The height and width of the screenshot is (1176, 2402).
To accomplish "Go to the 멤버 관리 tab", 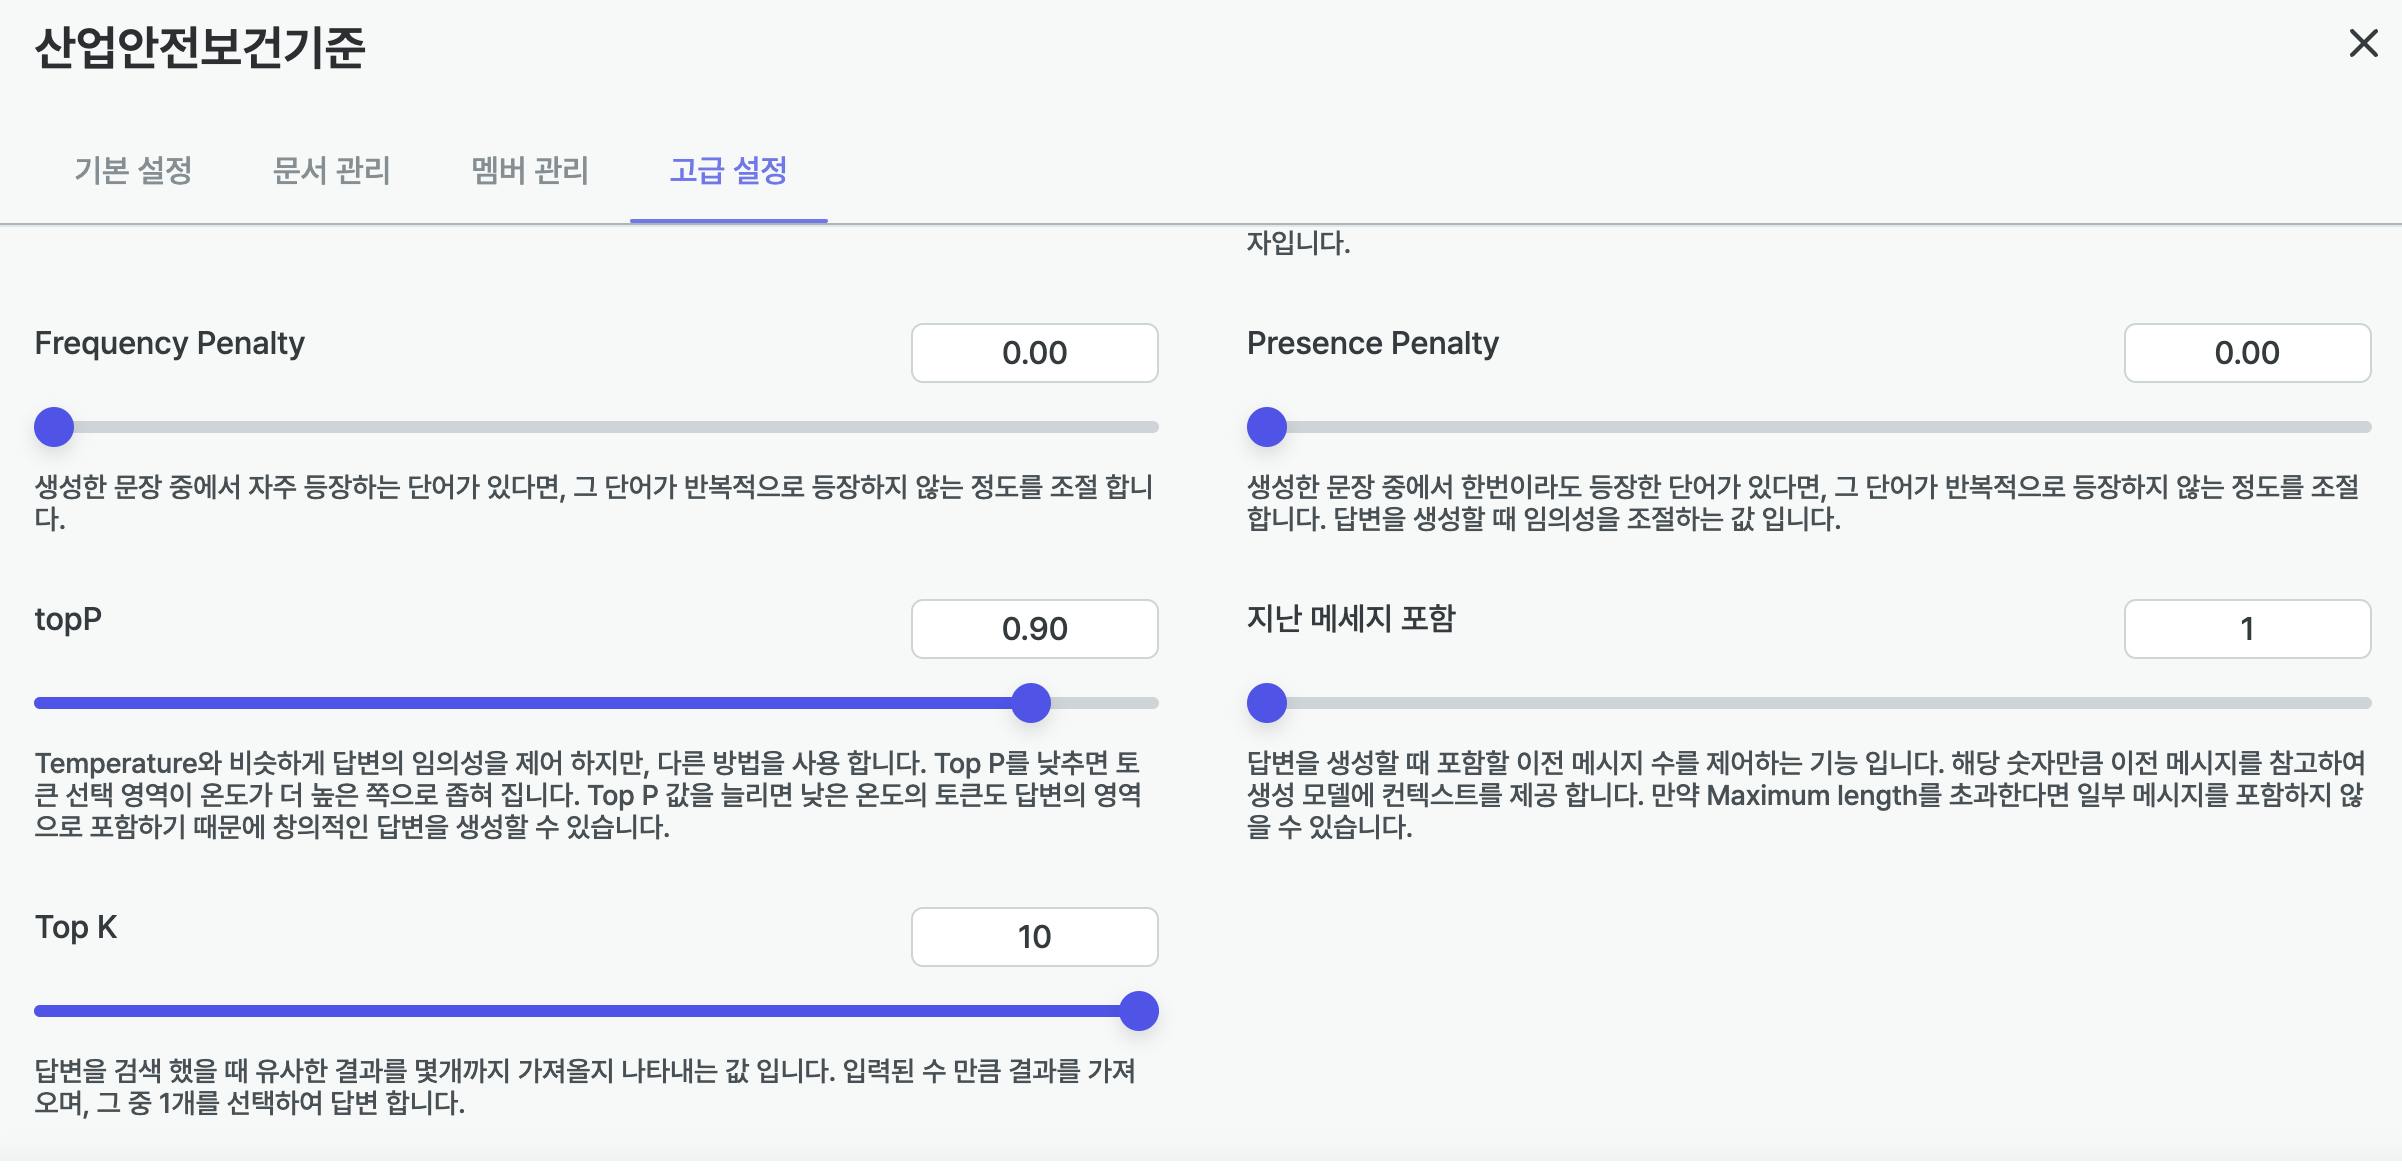I will [529, 171].
